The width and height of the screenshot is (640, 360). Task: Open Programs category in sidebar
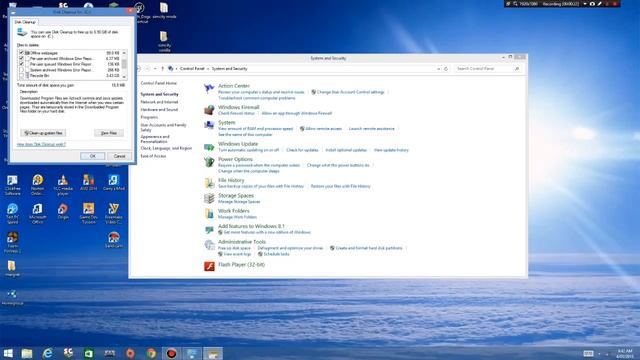tap(149, 118)
